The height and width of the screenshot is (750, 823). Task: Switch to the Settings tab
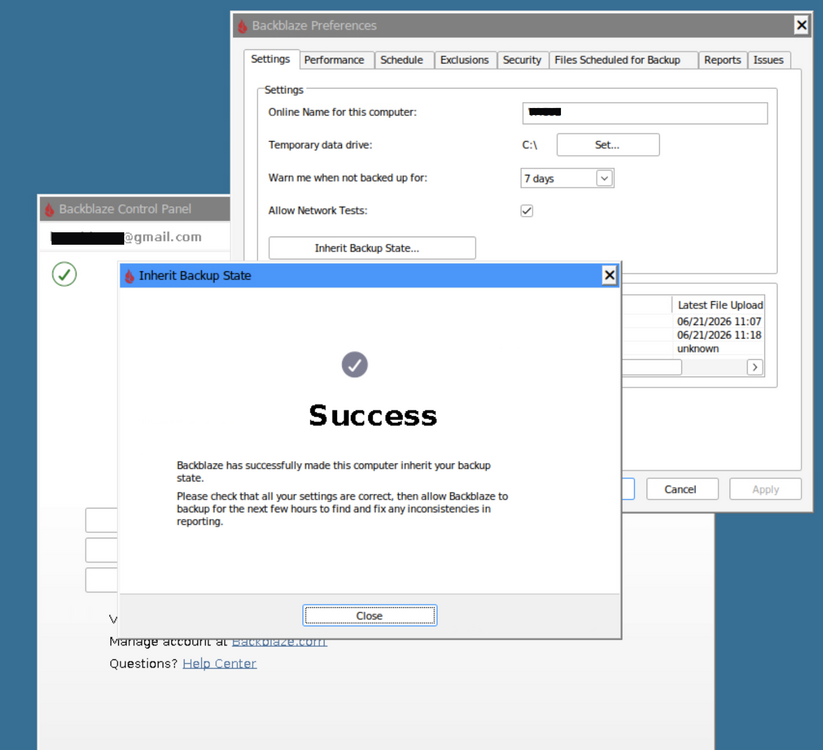(270, 59)
